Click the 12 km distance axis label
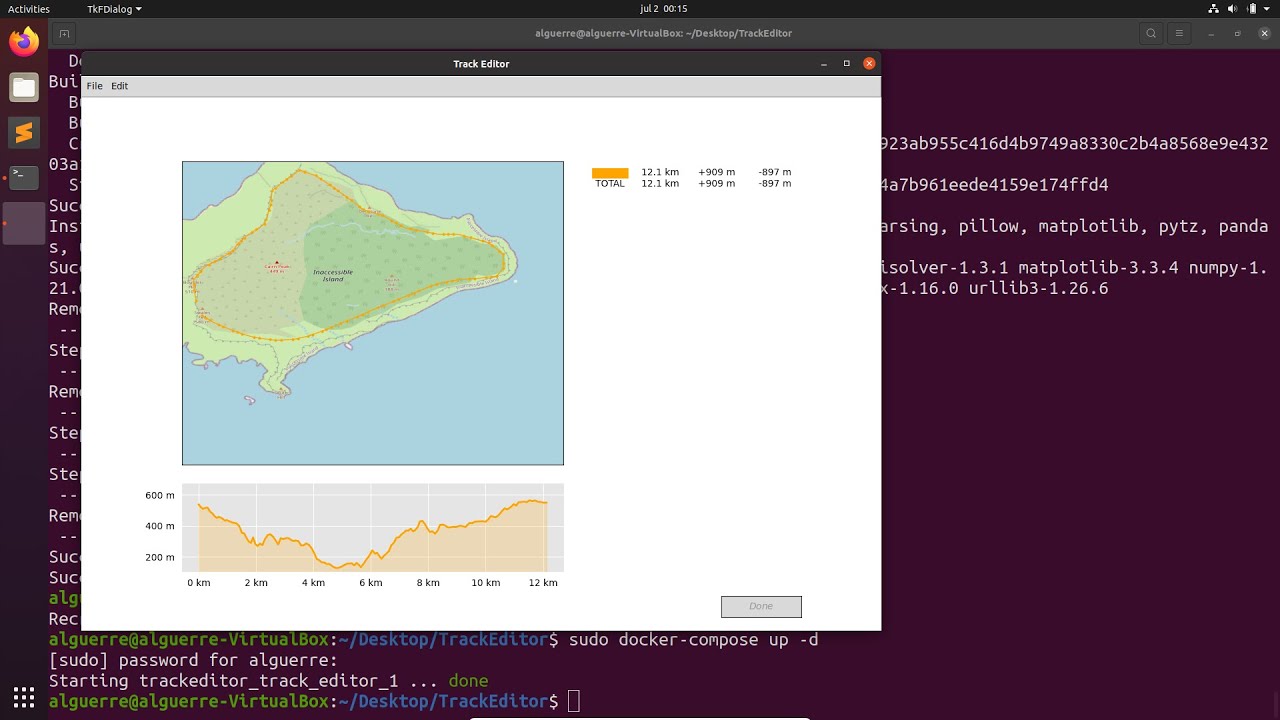 [543, 583]
